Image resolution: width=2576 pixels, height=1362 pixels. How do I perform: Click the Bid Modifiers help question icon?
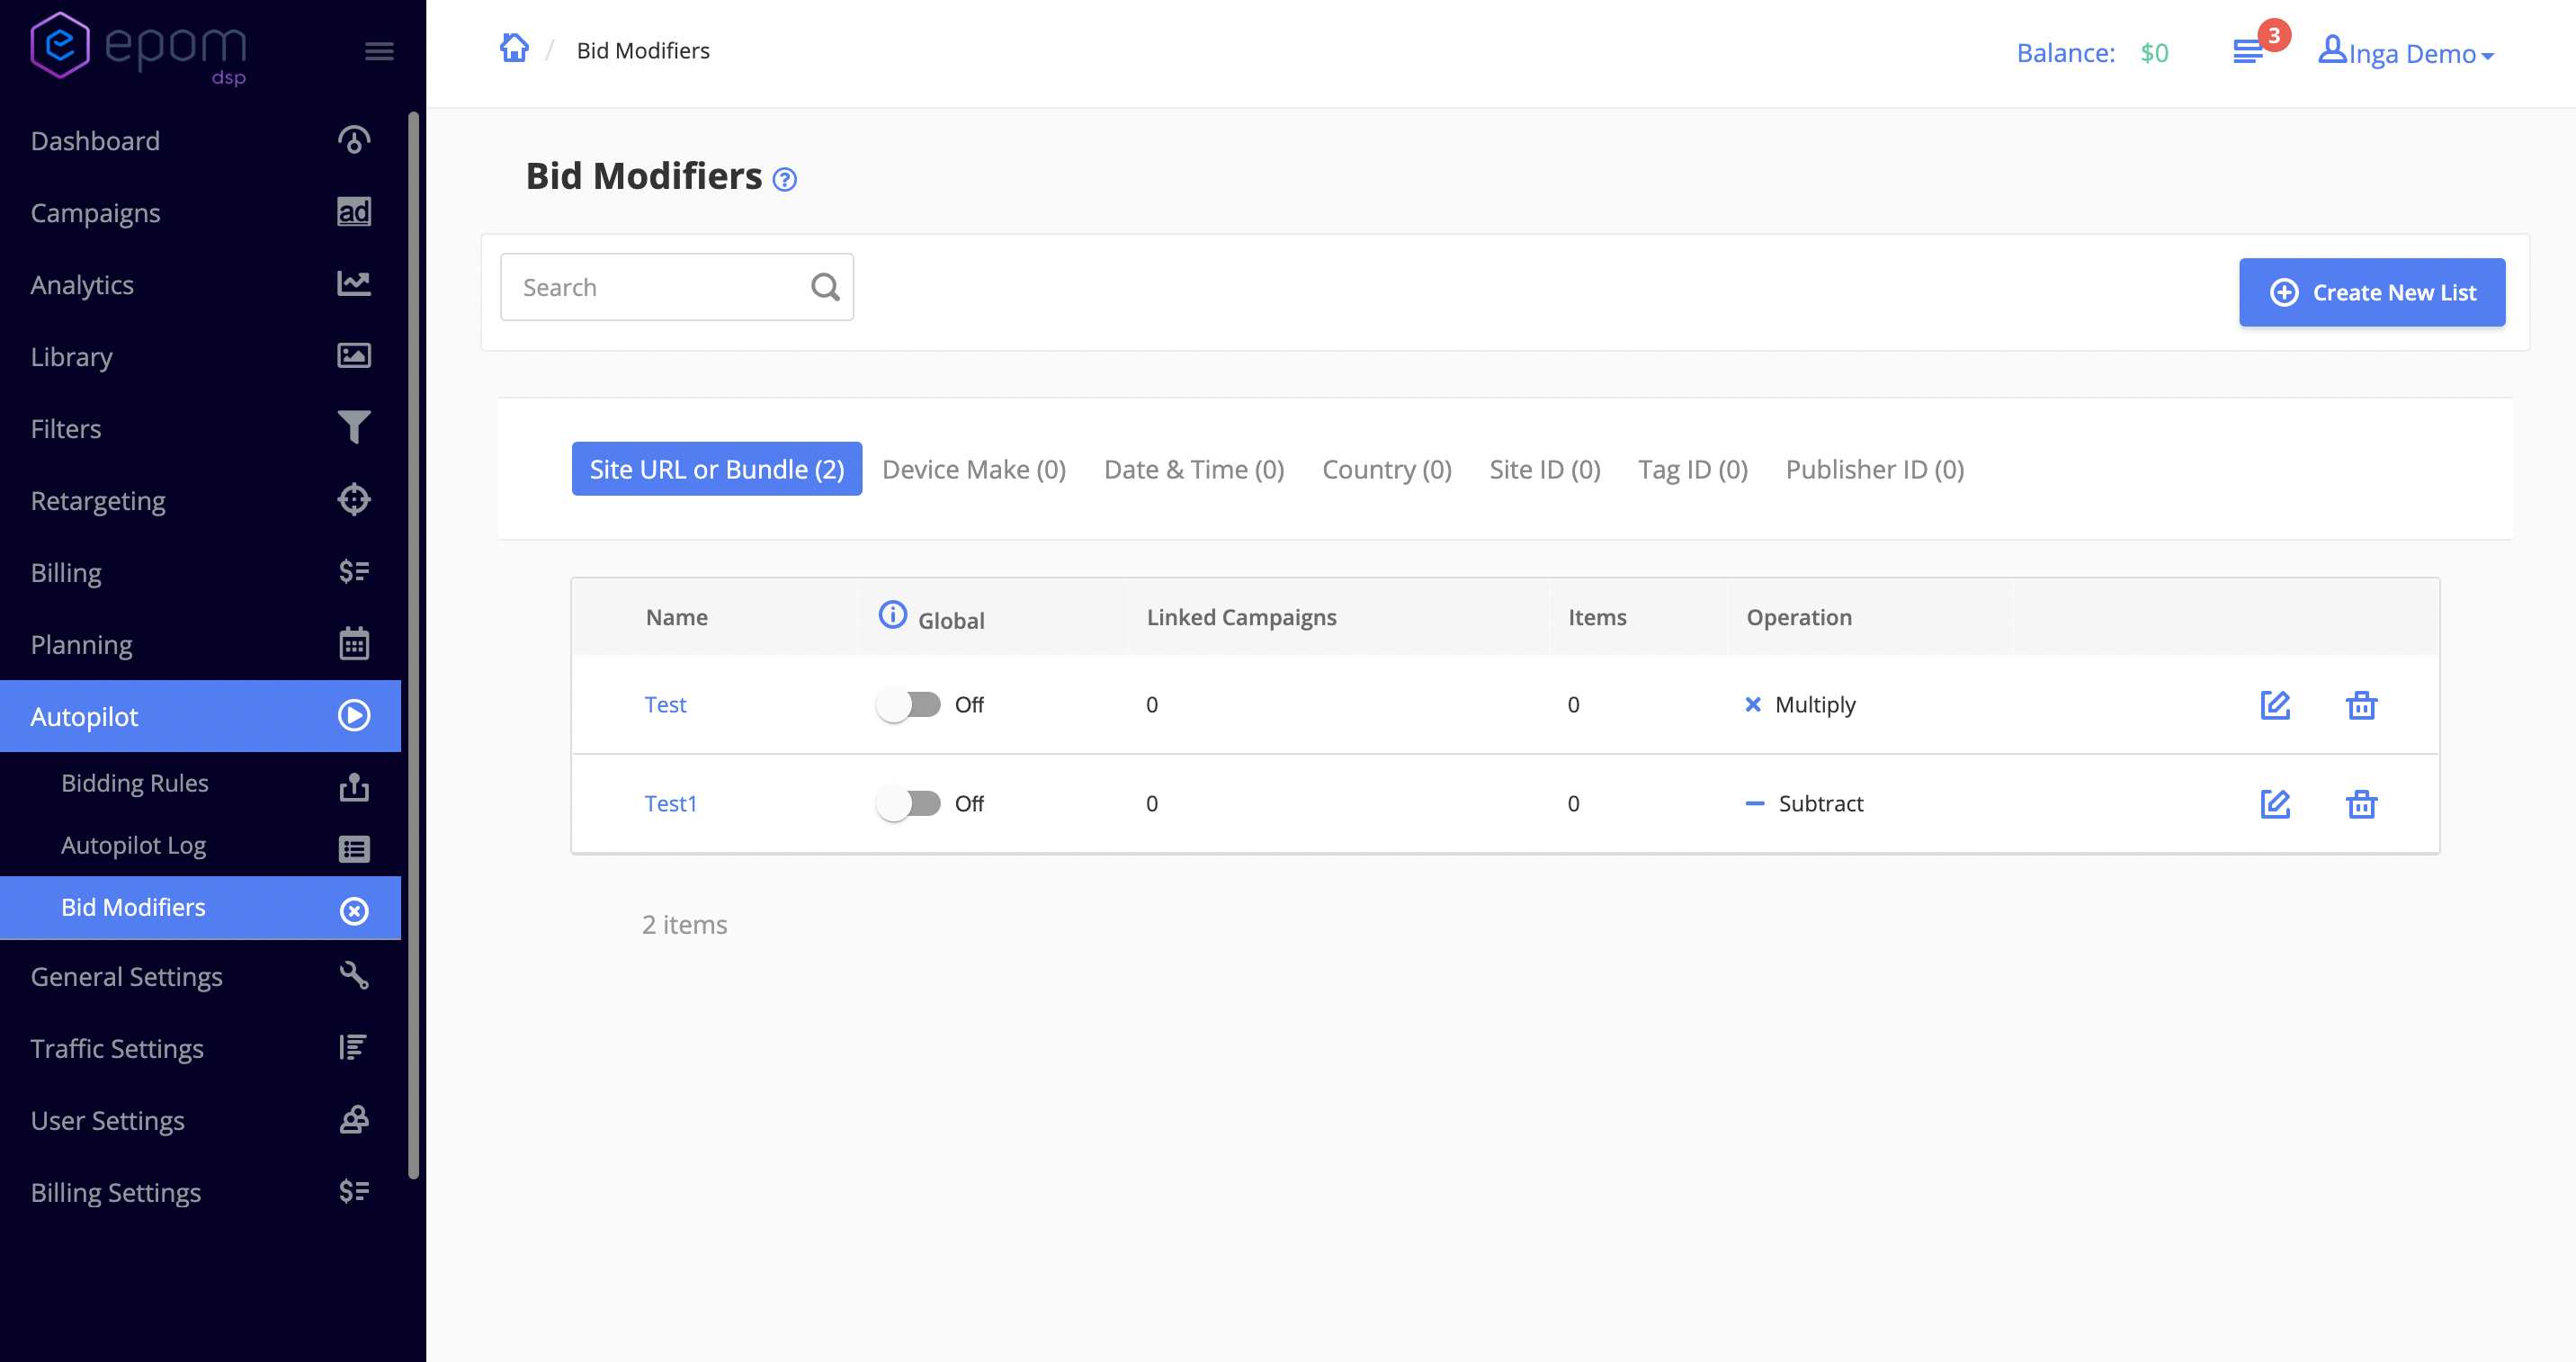click(x=785, y=180)
